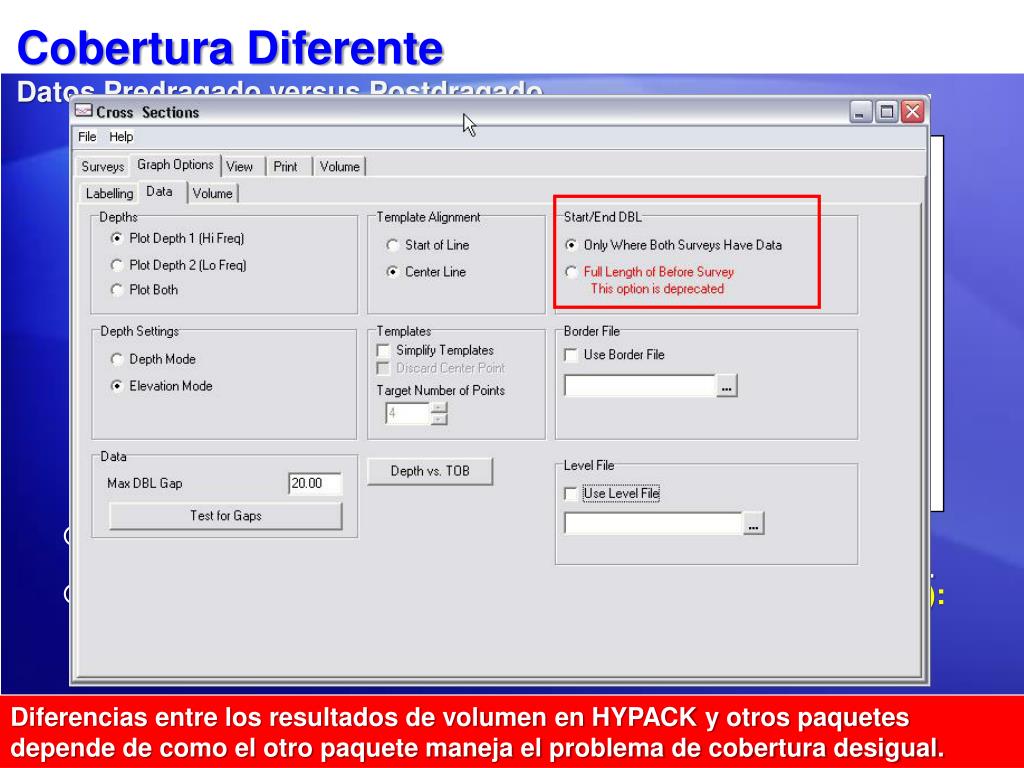This screenshot has width=1024, height=768.
Task: Select the Data sub-tab
Action: [x=159, y=191]
